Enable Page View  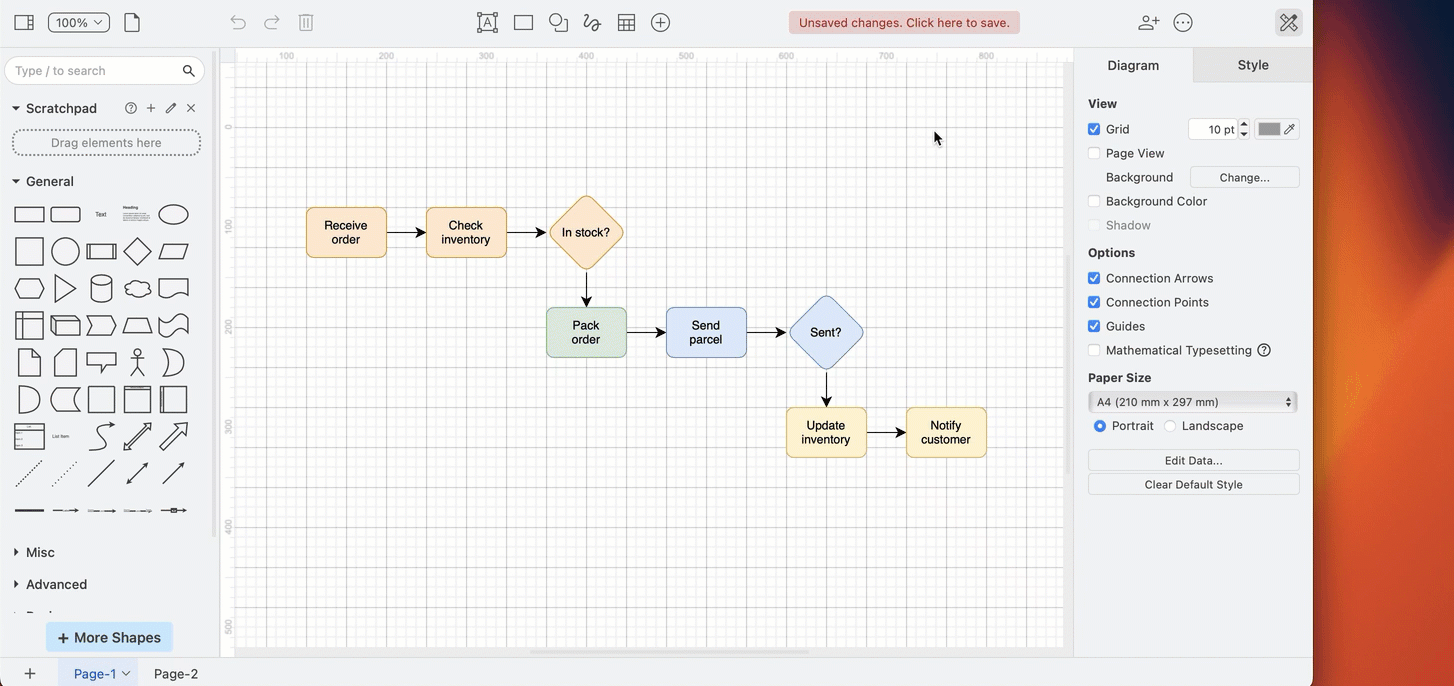tap(1094, 153)
